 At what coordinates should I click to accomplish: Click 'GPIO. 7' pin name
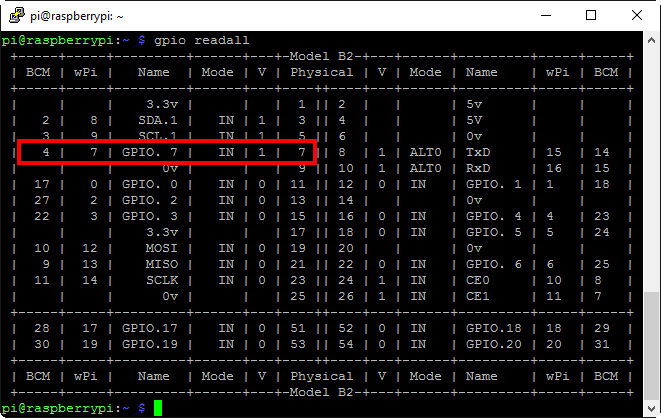tap(150, 152)
